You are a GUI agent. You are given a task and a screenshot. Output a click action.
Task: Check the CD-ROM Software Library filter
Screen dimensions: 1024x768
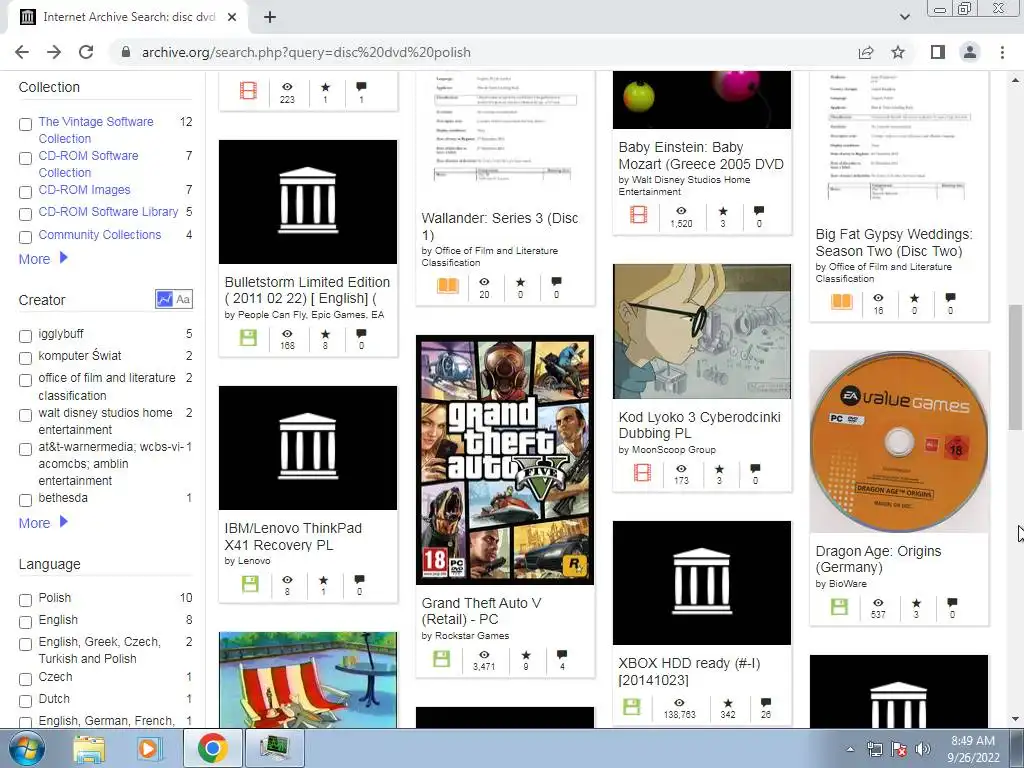[25, 214]
